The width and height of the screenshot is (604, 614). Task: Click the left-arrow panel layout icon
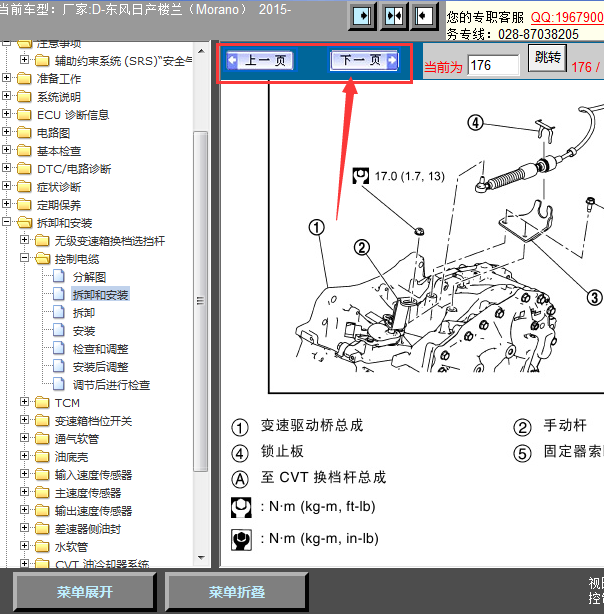coord(424,16)
